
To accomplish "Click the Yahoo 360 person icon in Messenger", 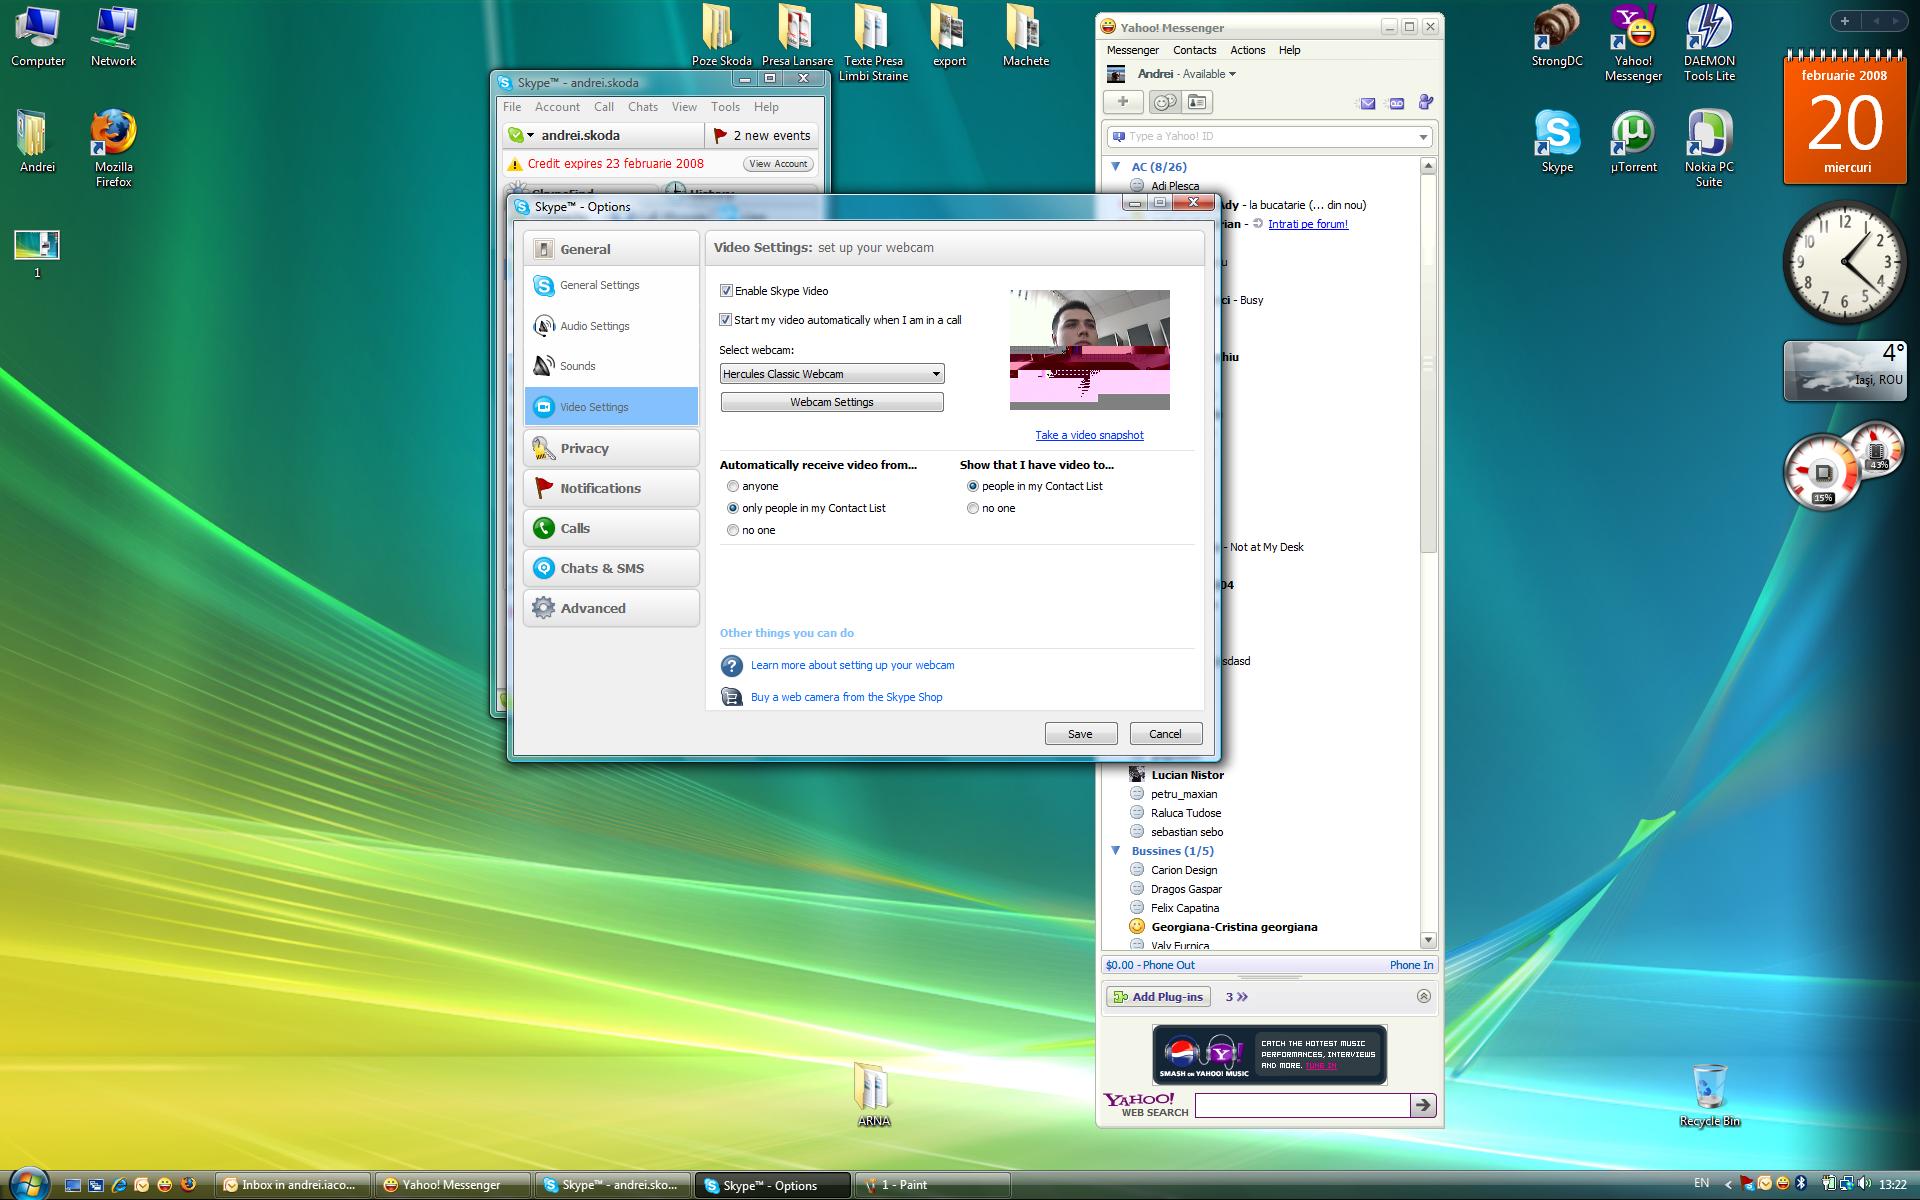I will pyautogui.click(x=1426, y=102).
